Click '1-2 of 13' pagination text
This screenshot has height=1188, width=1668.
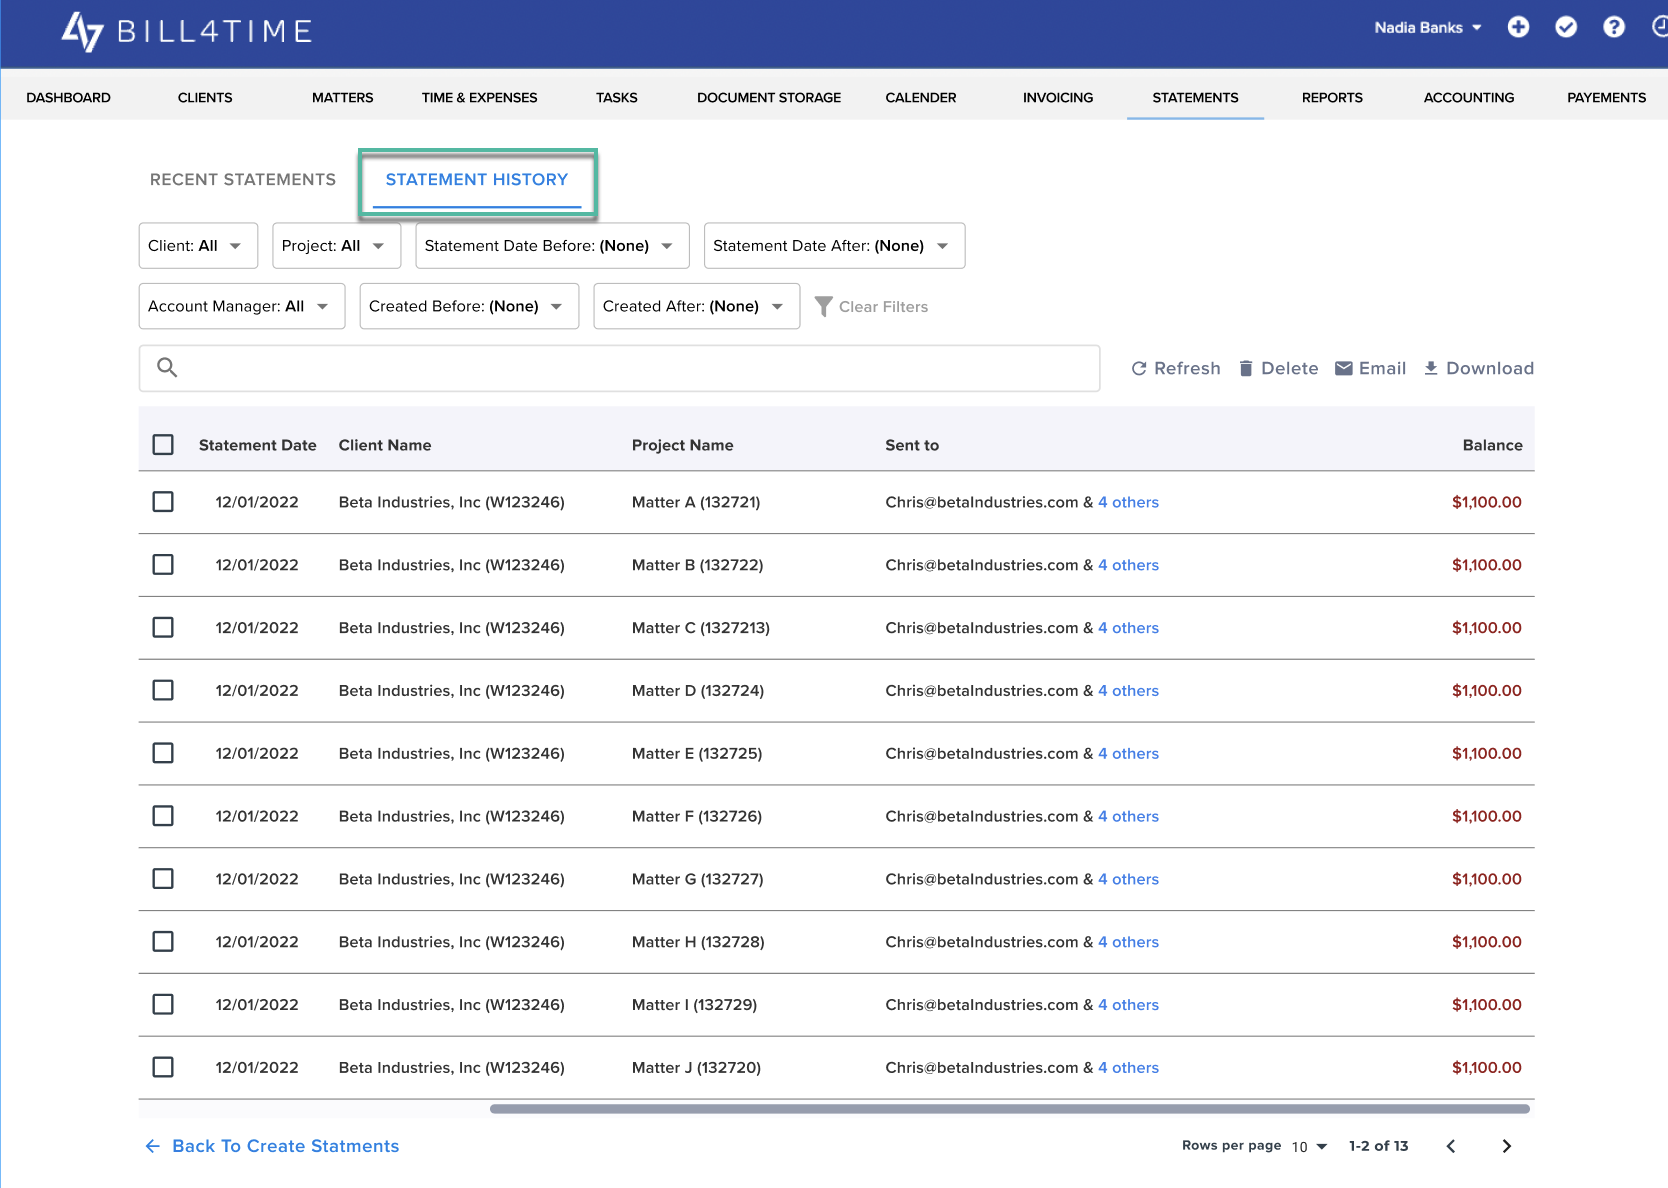(1378, 1146)
